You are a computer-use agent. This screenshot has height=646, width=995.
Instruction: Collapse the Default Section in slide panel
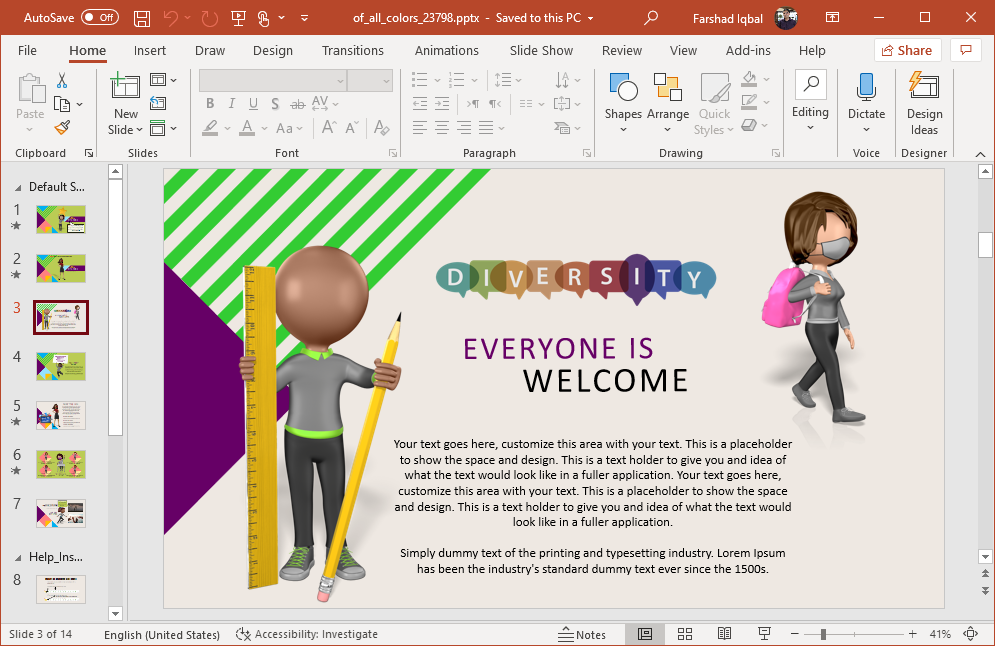[x=19, y=187]
